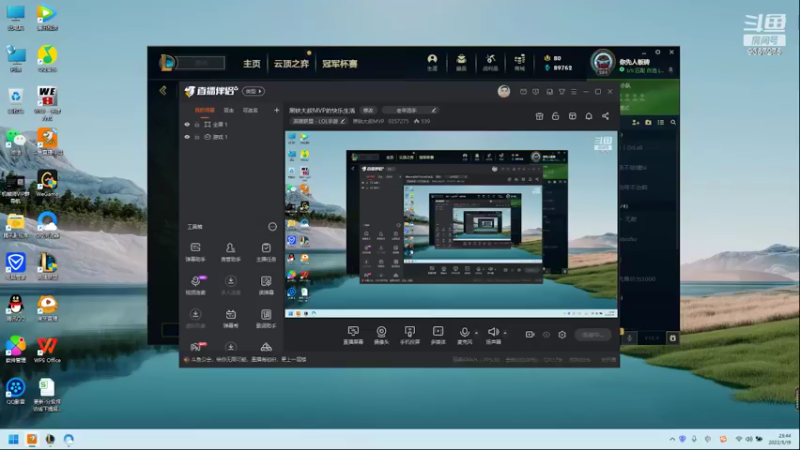The height and width of the screenshot is (450, 800).
Task: Start recording with camcorder icon
Action: point(530,335)
